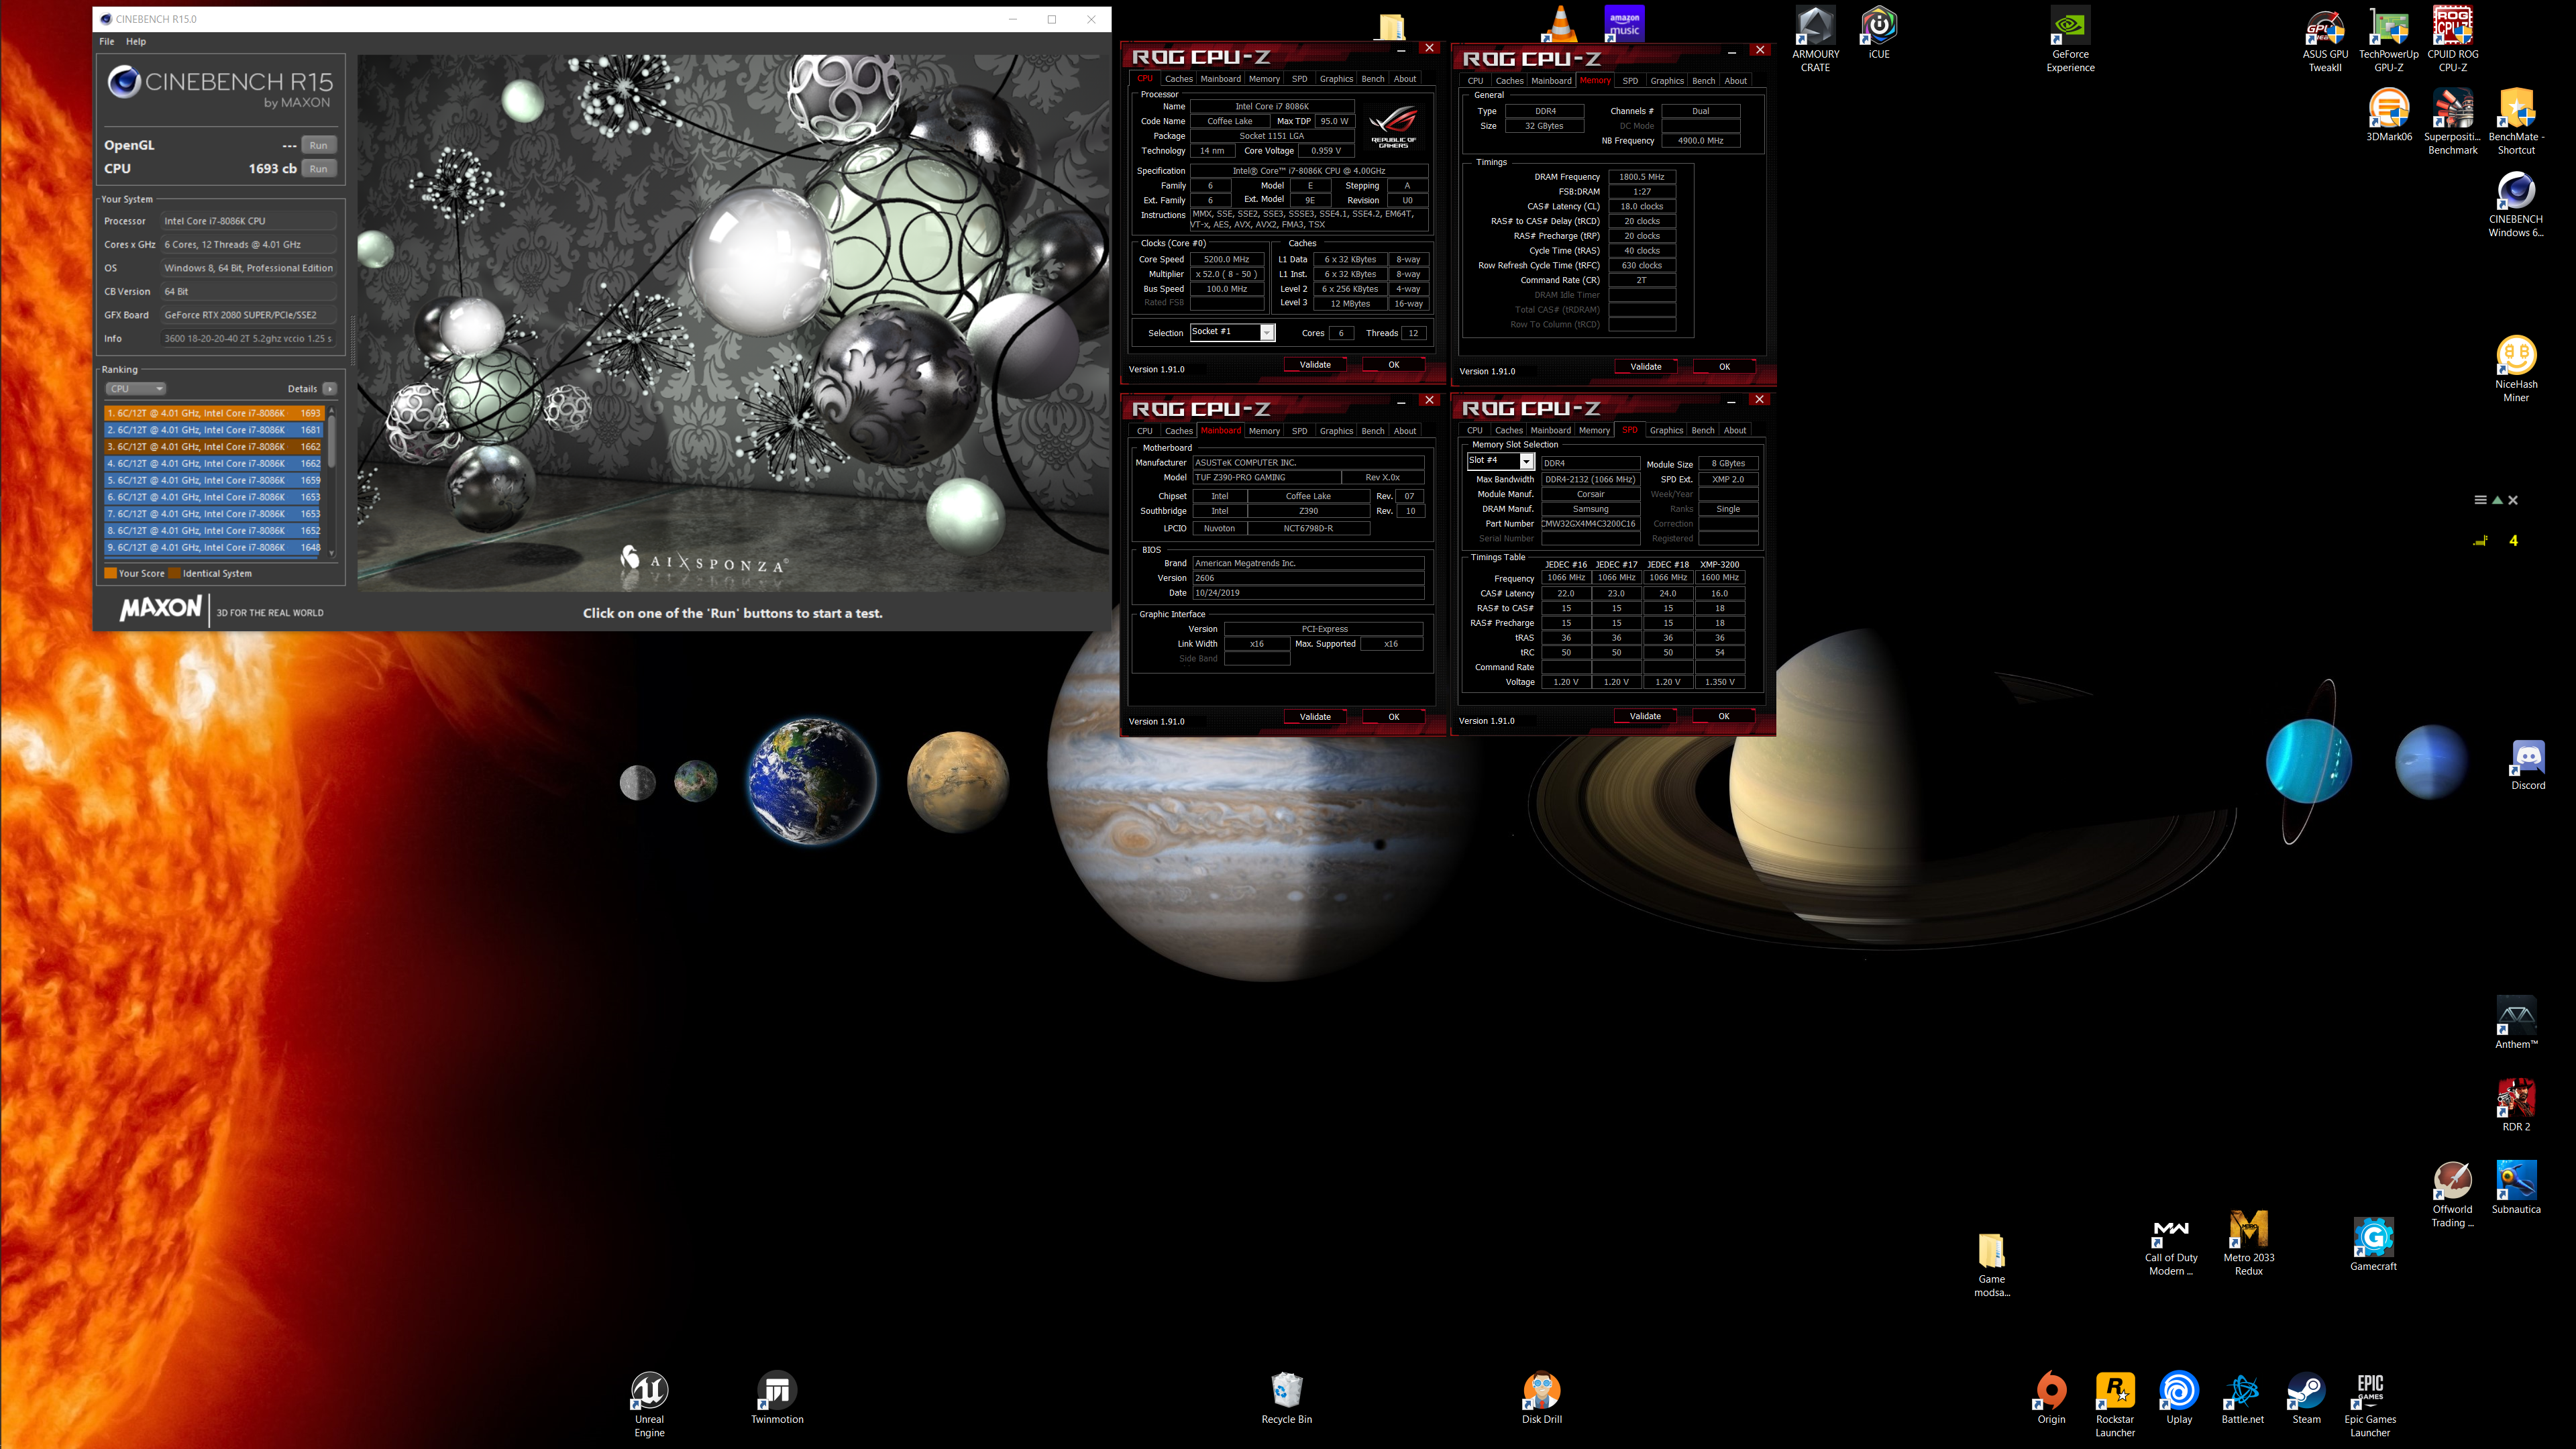Open Slot #4 memory slot dropdown
The height and width of the screenshot is (1449, 2576).
pos(1500,461)
